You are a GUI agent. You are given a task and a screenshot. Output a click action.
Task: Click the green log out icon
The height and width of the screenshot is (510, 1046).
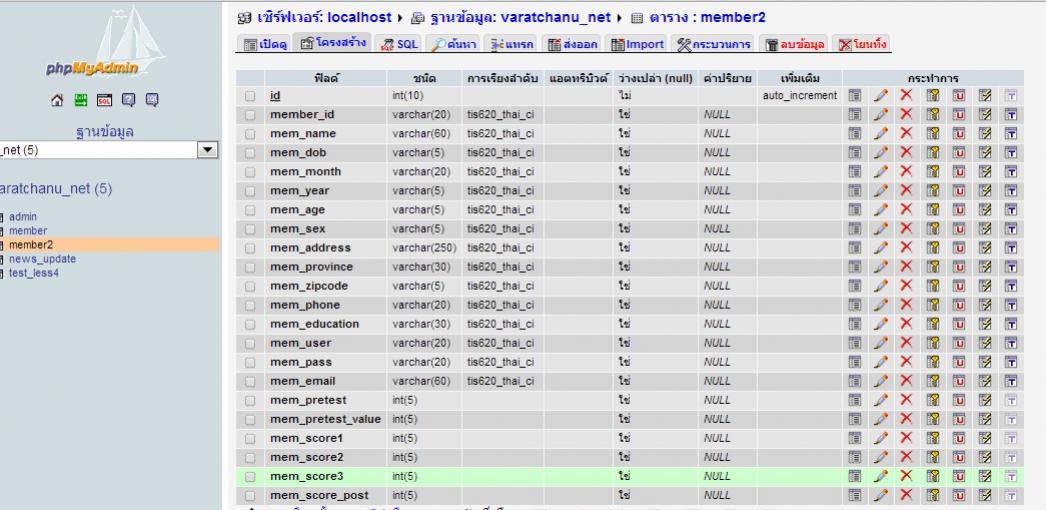[80, 100]
